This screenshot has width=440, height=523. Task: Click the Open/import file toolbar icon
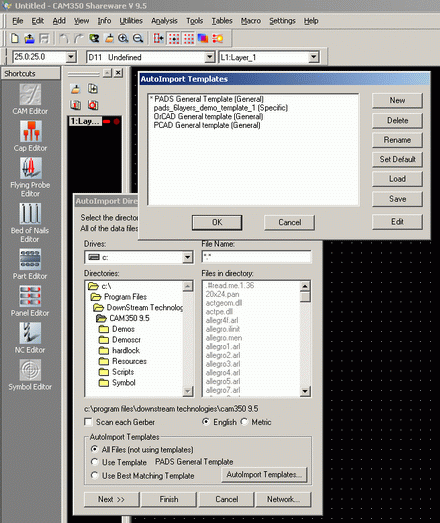click(x=29, y=38)
